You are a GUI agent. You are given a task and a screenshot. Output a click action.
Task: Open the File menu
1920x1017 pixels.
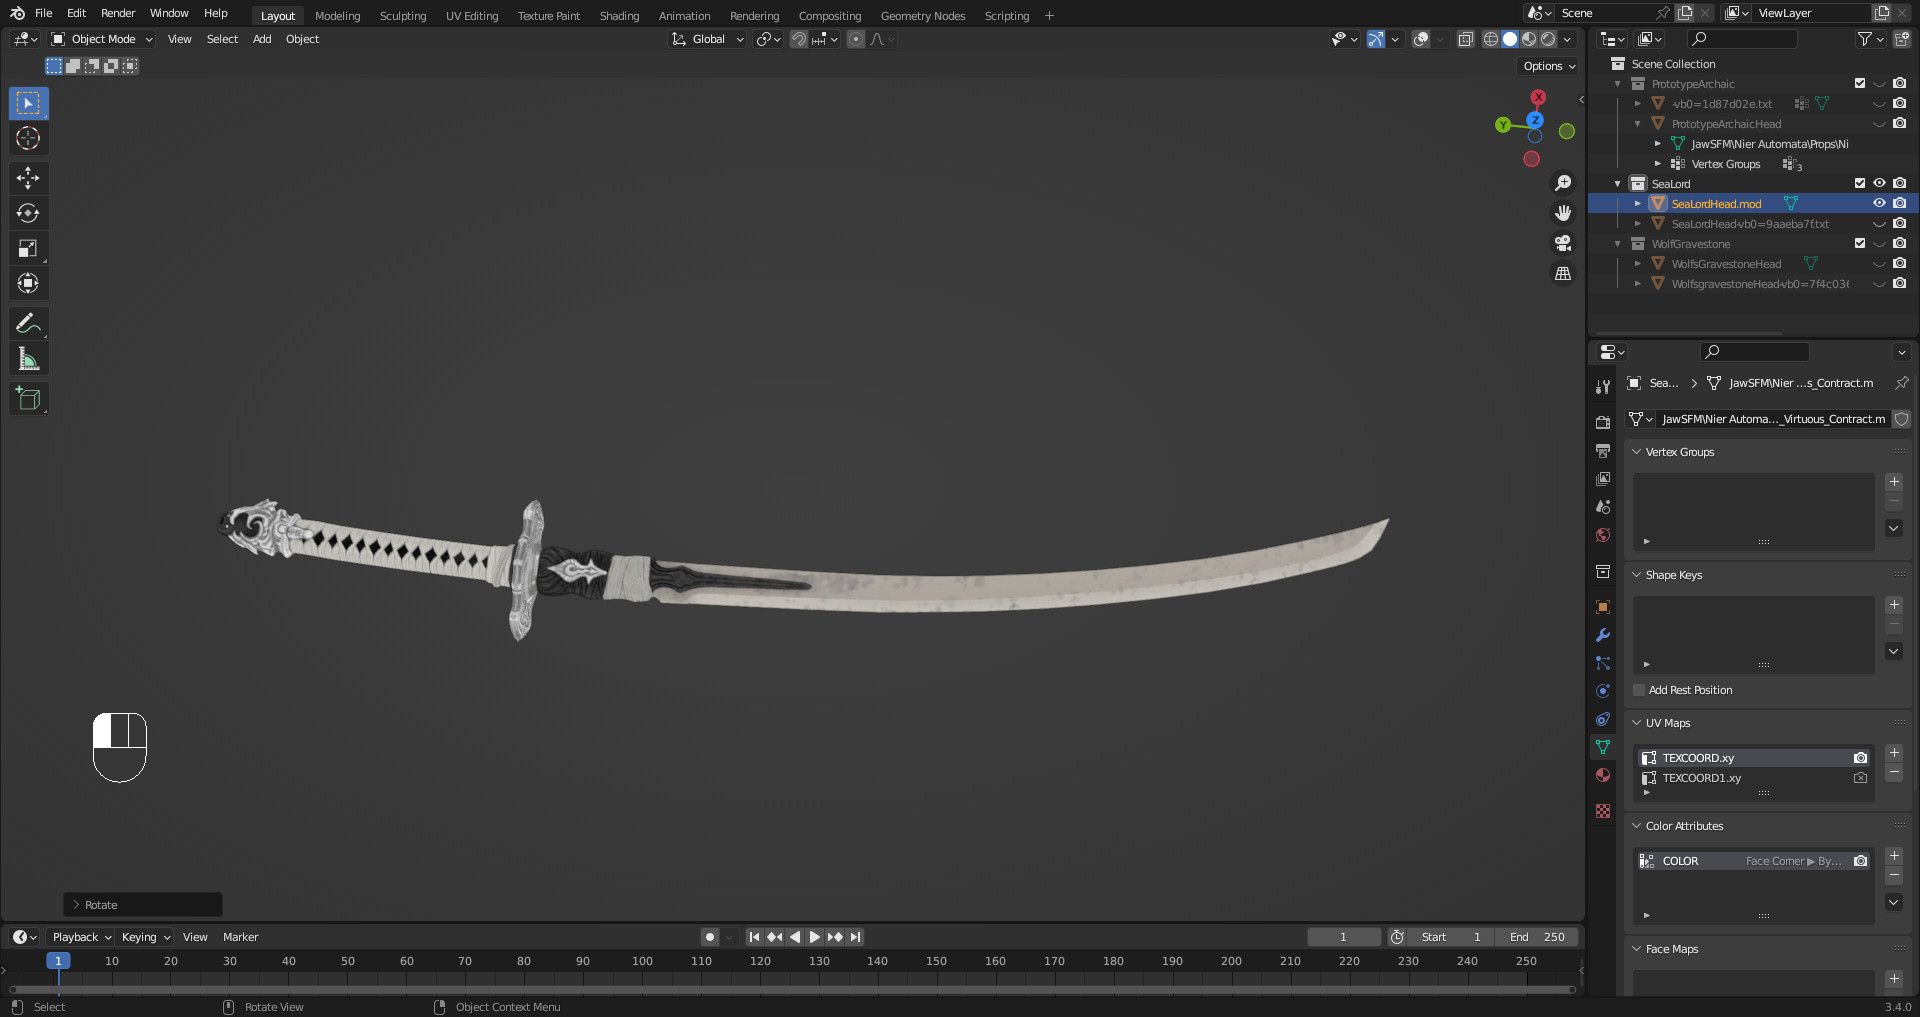click(x=43, y=13)
